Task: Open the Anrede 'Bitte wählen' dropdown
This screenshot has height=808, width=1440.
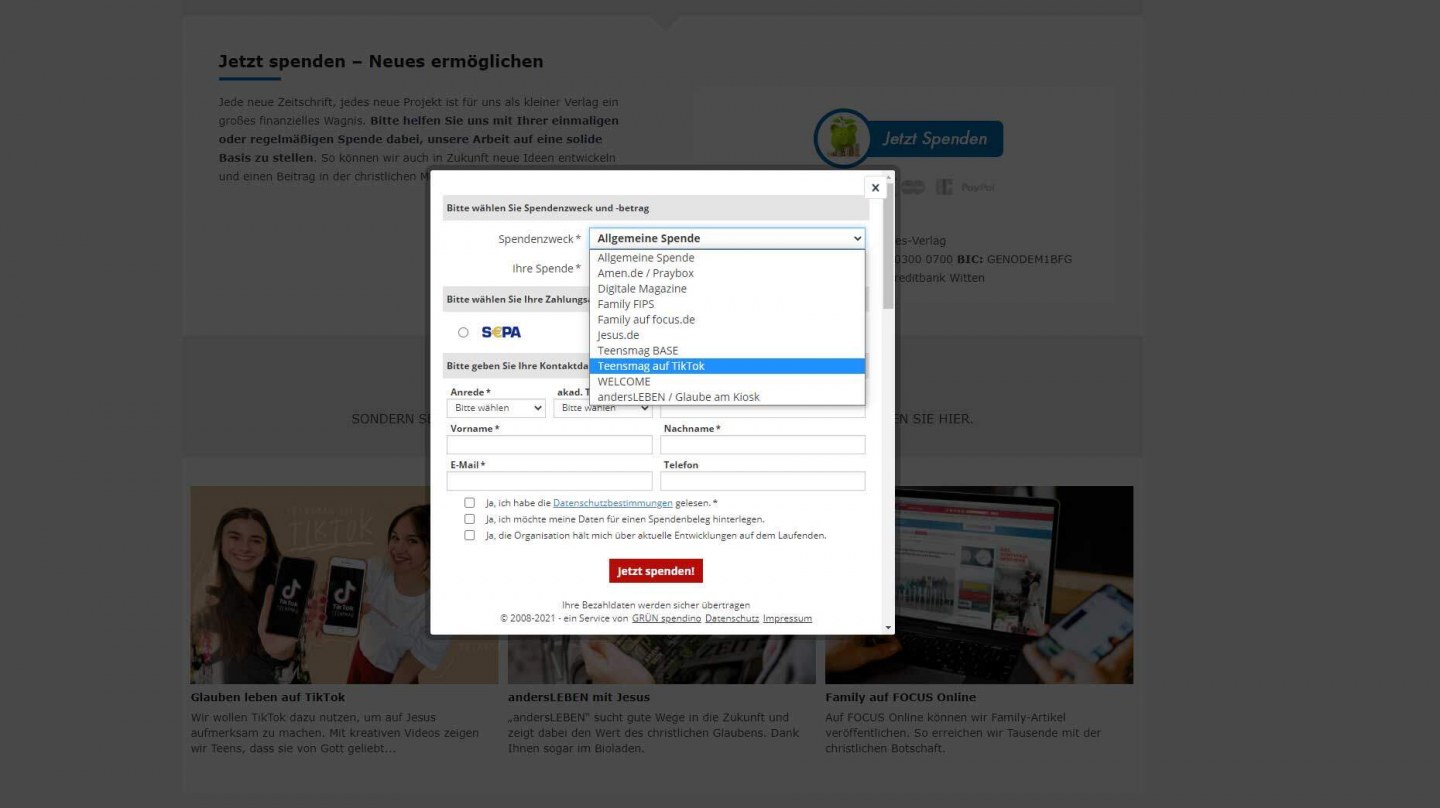Action: (496, 408)
